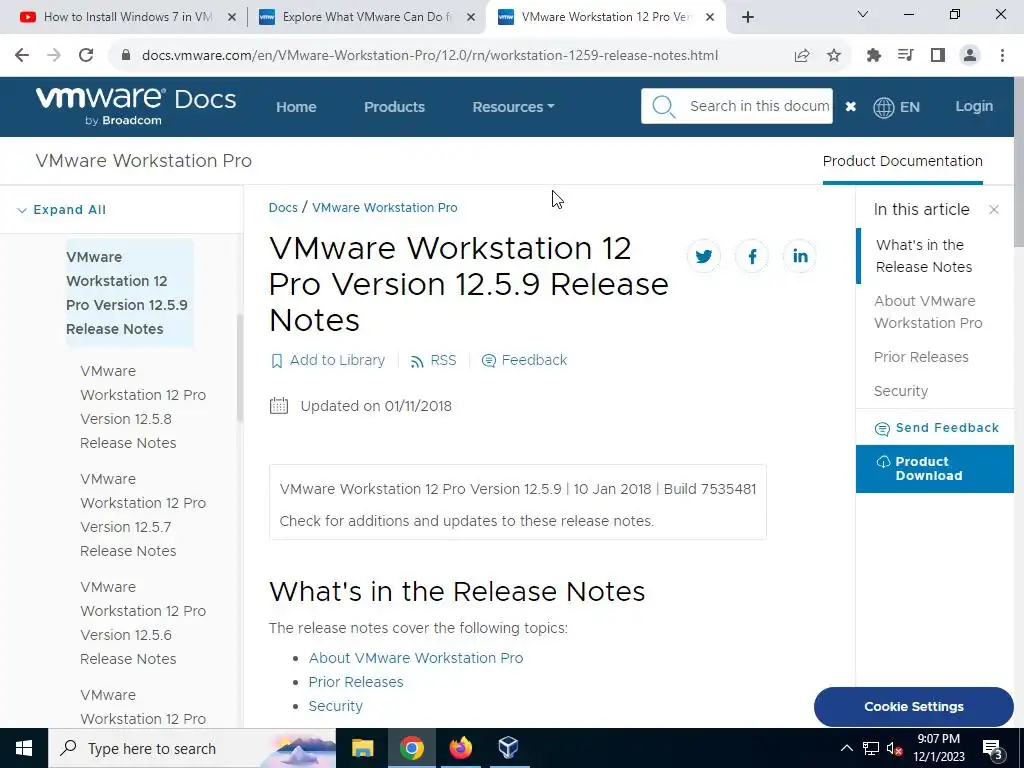Viewport: 1024px width, 768px height.
Task: Share page on Twitter icon
Action: [x=704, y=256]
